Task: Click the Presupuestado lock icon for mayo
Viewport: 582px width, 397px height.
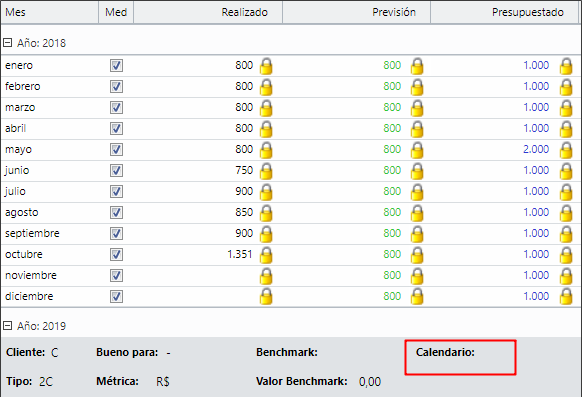Action: [566, 150]
